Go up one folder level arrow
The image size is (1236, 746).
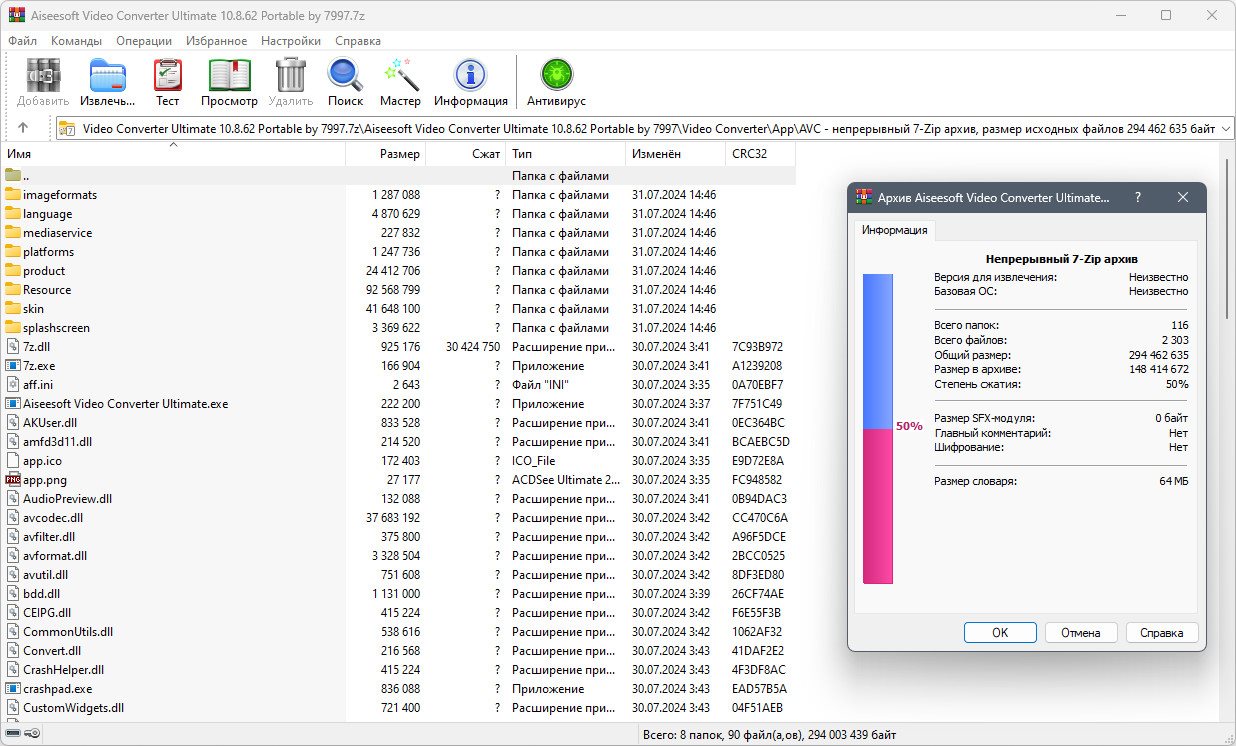[x=23, y=128]
